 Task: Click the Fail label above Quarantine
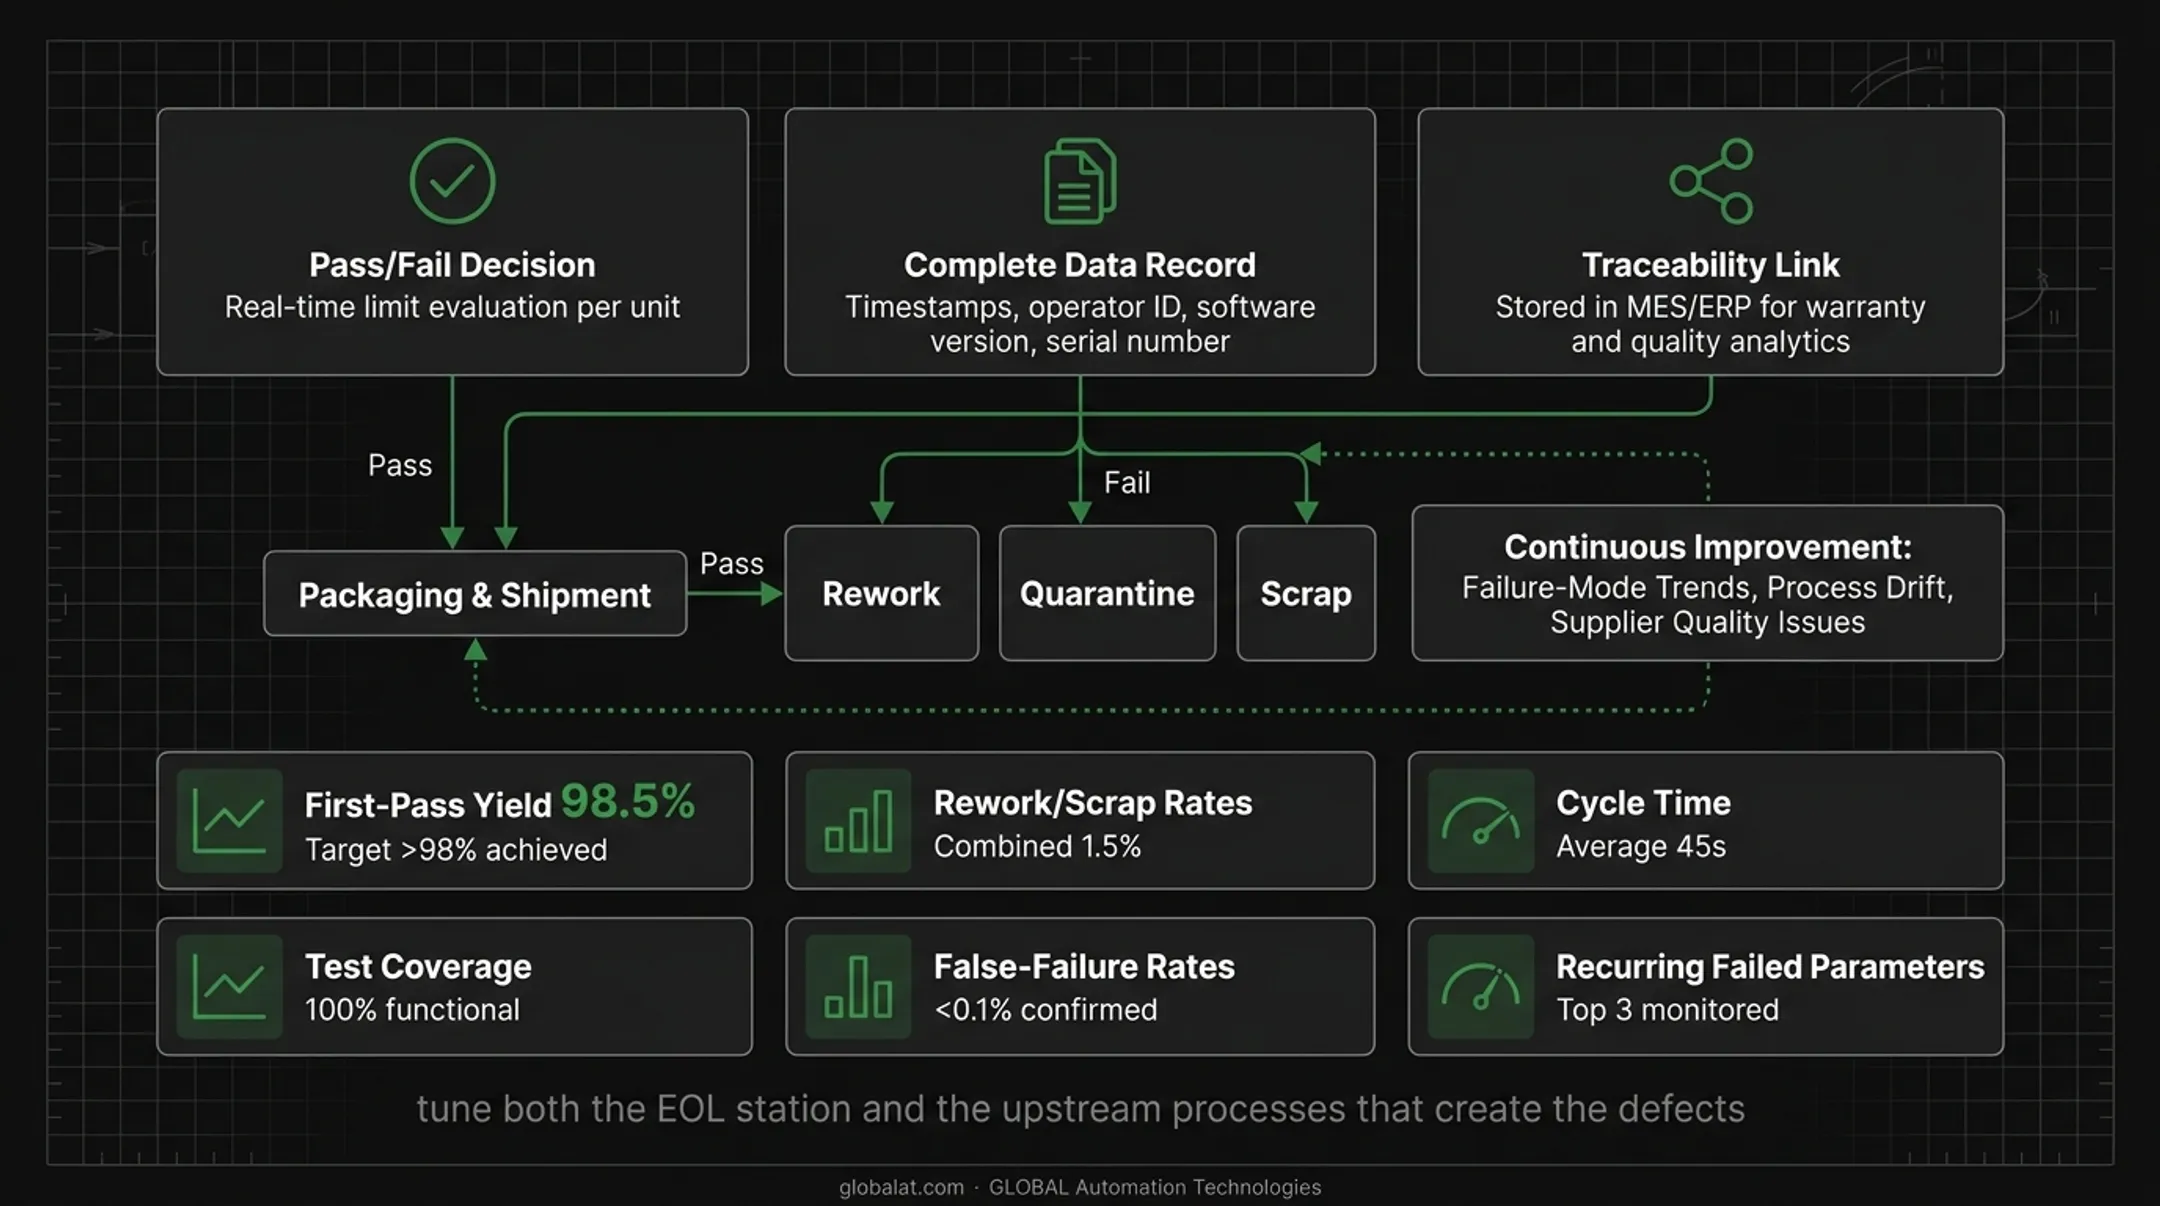pyautogui.click(x=1127, y=483)
